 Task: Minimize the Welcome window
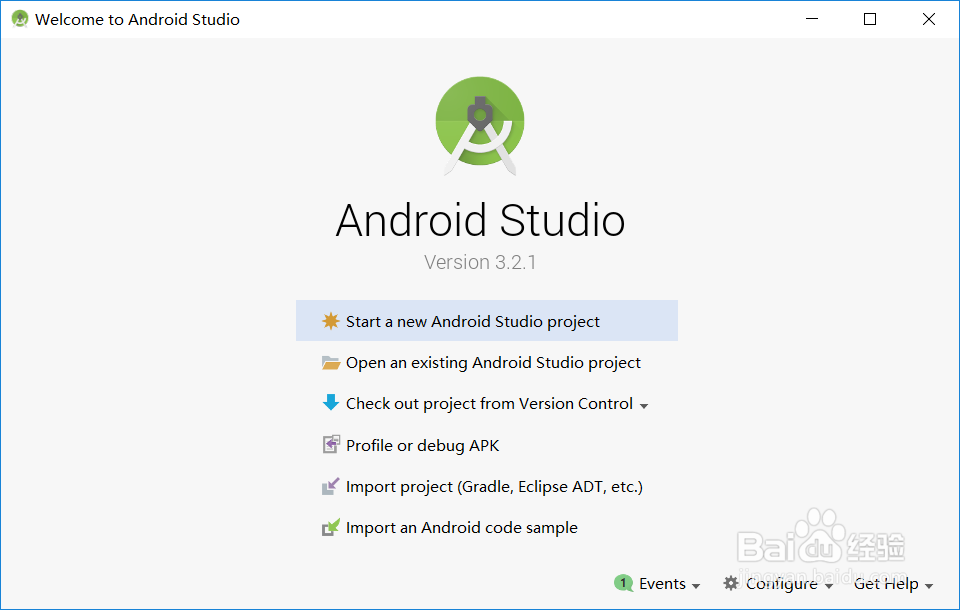[812, 19]
